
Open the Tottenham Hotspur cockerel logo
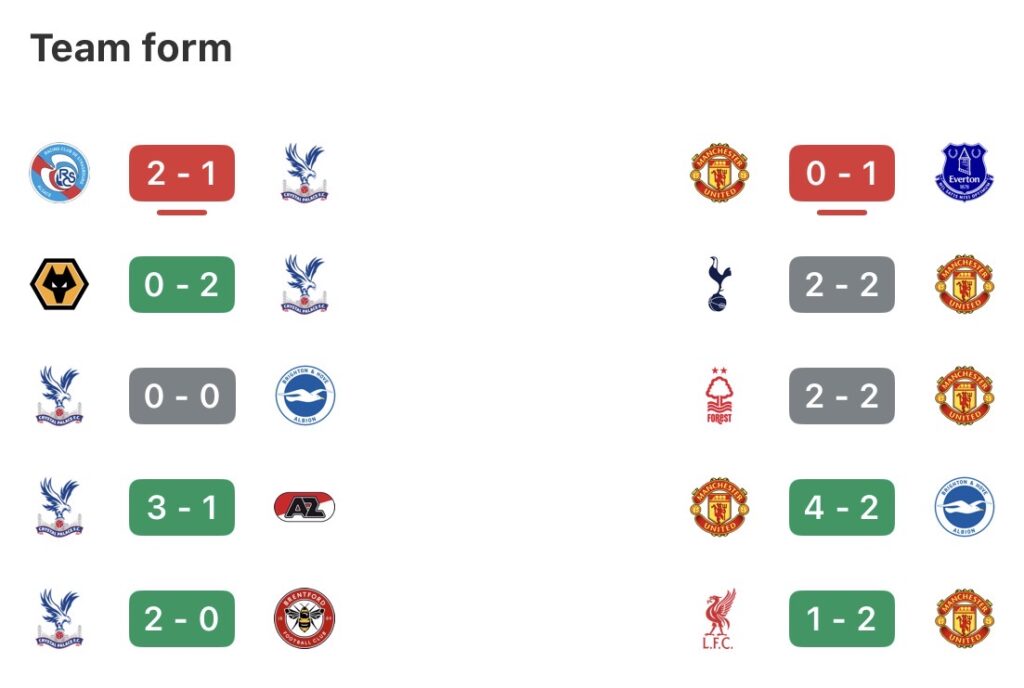point(719,284)
